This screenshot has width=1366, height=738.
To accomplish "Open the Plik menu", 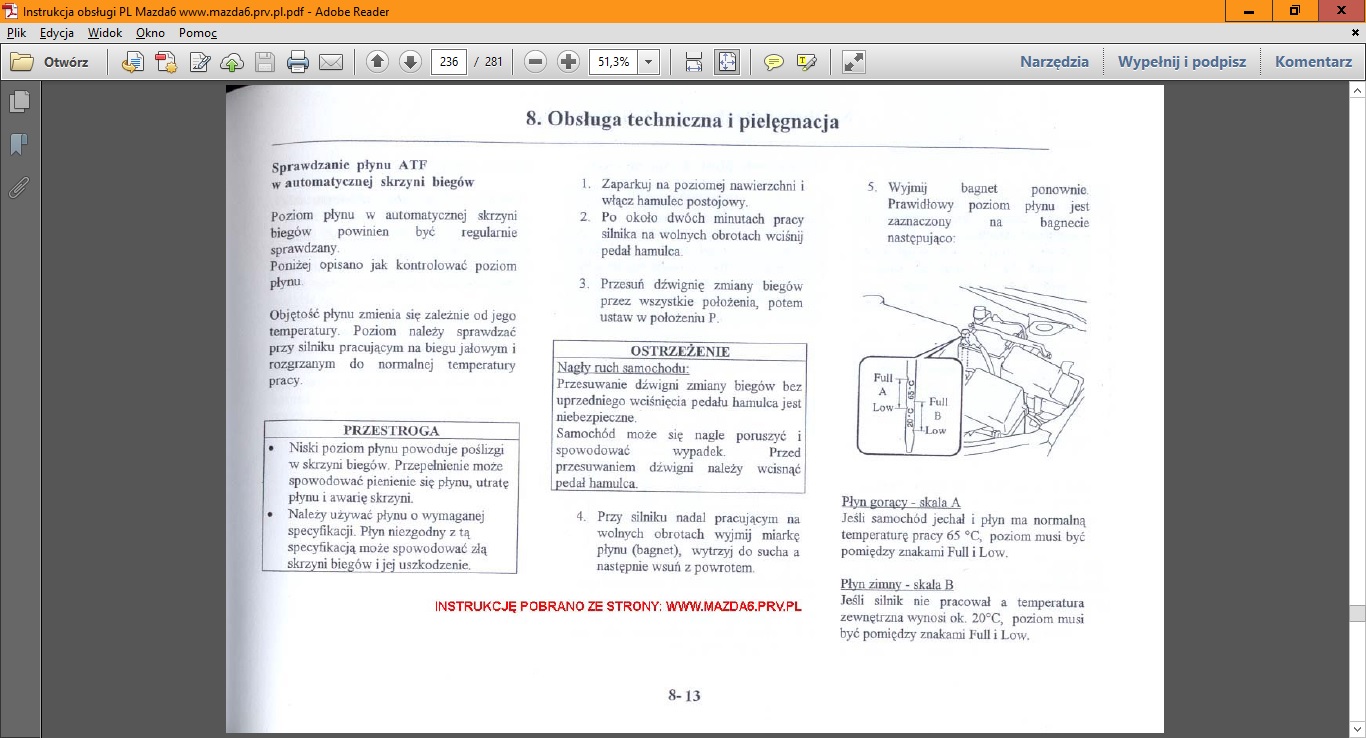I will 16,33.
